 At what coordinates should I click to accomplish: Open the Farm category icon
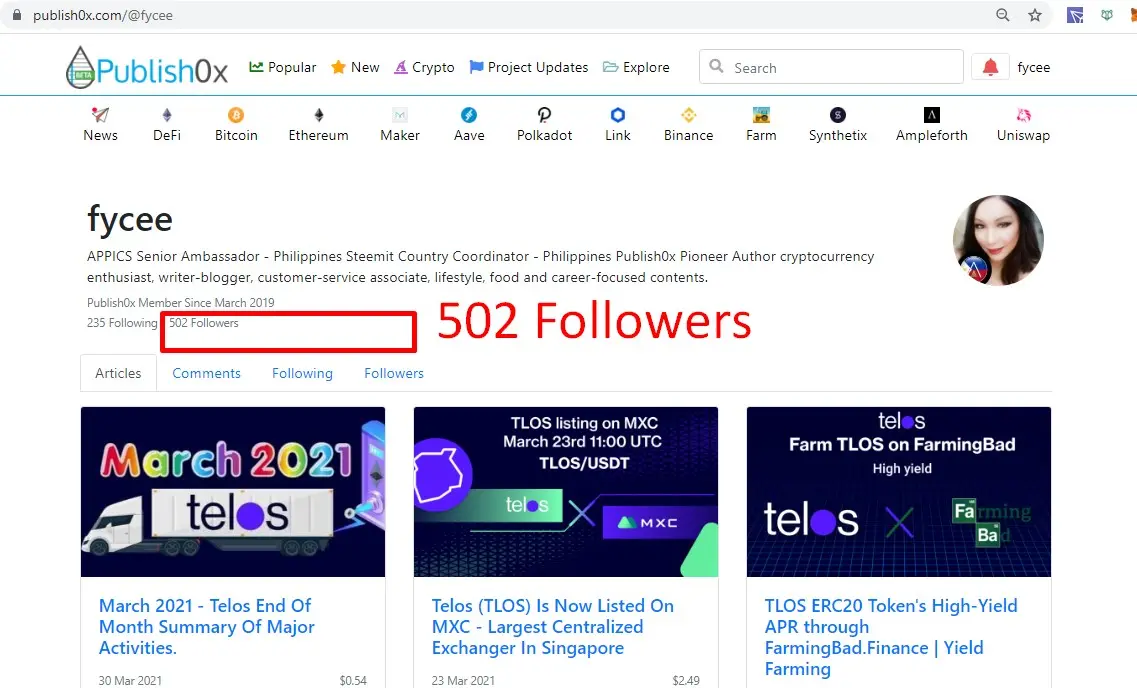(x=761, y=115)
